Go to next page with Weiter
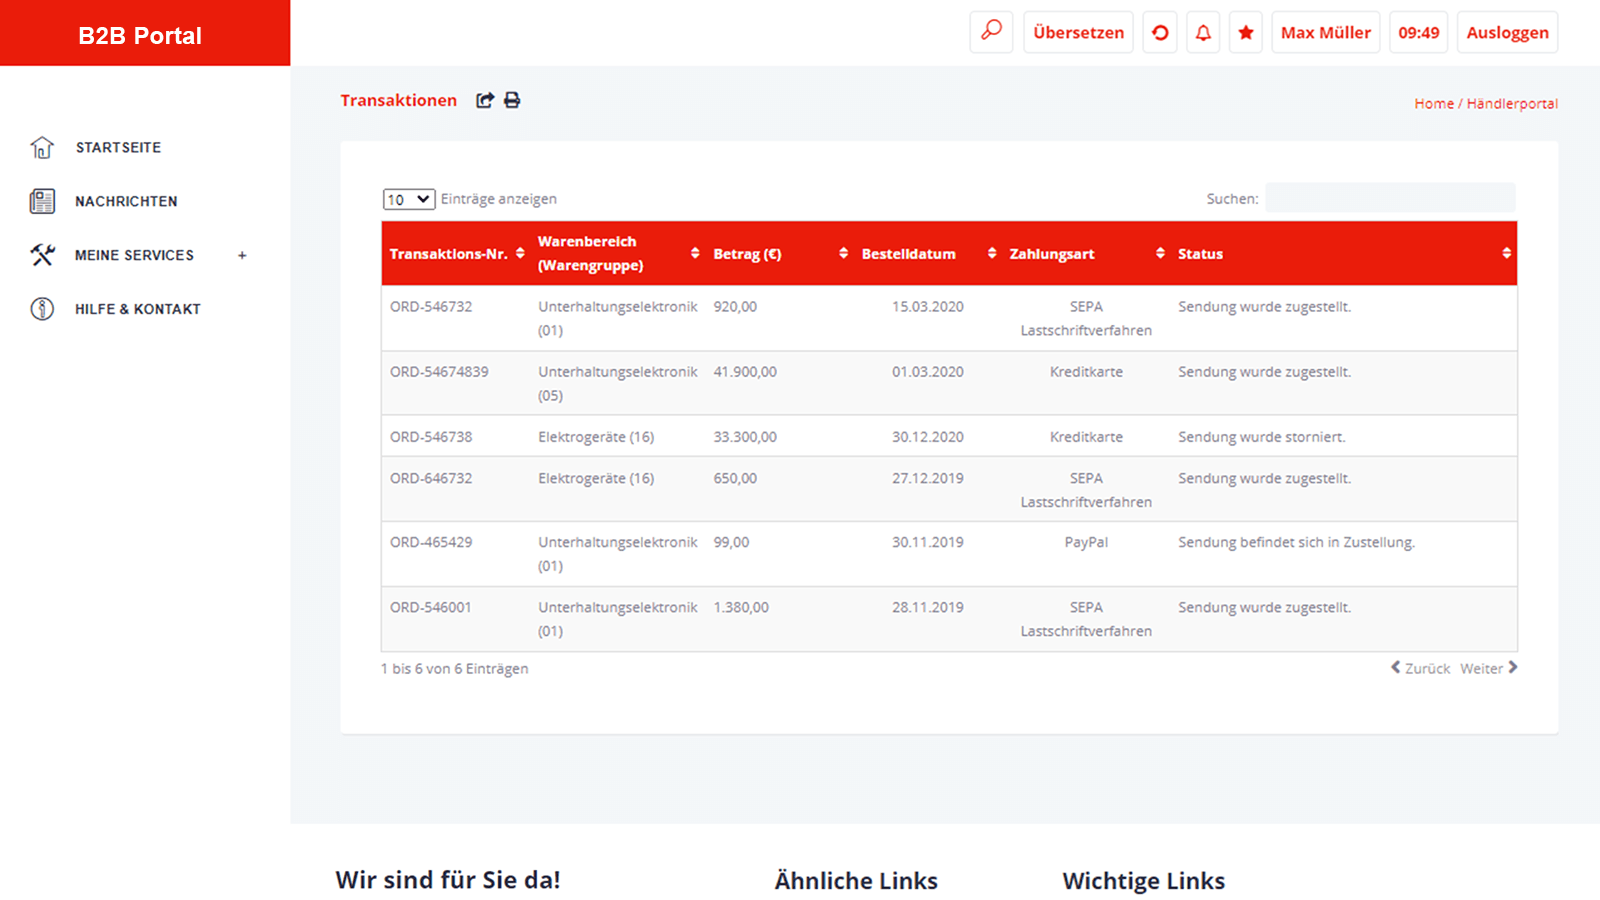The height and width of the screenshot is (900, 1600). (x=1488, y=668)
